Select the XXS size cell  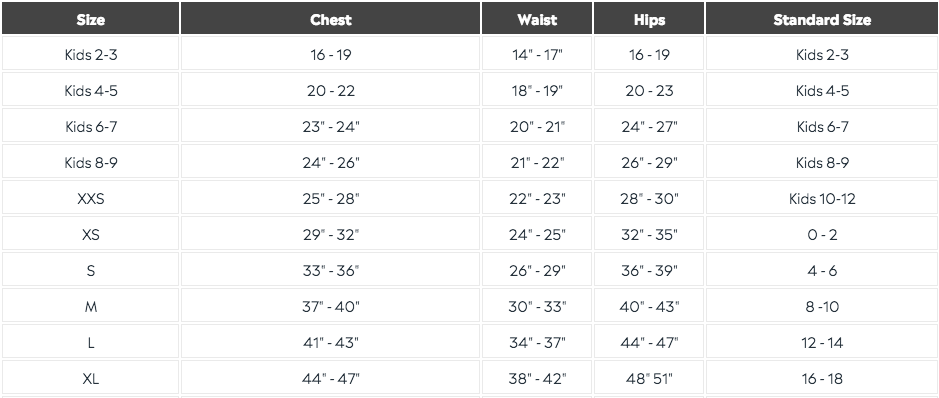pyautogui.click(x=90, y=198)
